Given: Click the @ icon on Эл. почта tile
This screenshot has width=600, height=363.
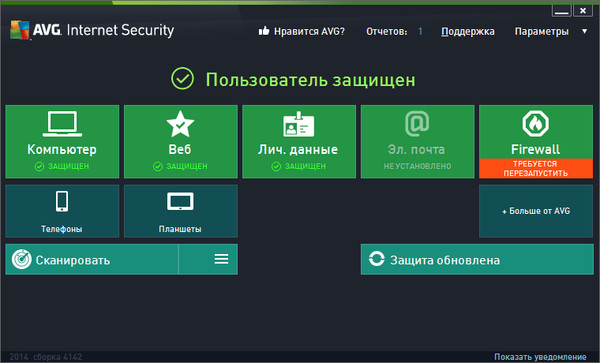Looking at the screenshot, I should coord(417,124).
